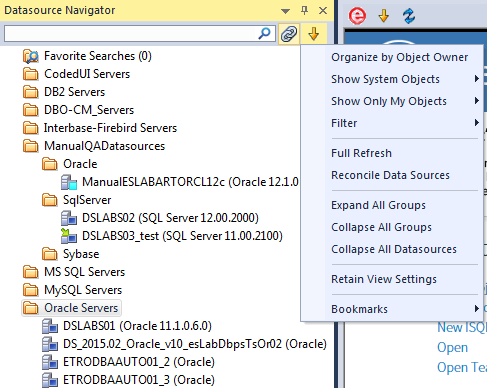Click DSLABS03_test connected datasource icon
Screen dimensions: 487x388
pos(69,236)
